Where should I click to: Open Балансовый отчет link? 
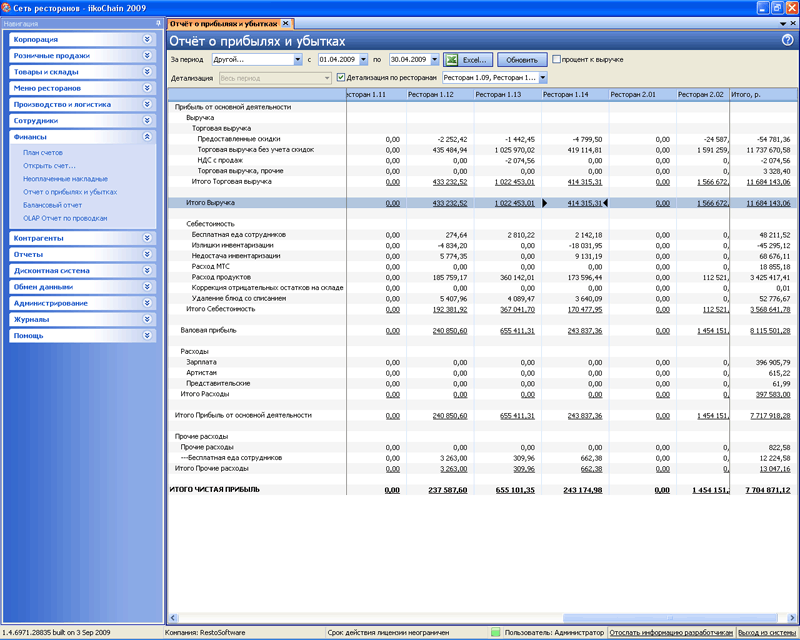[x=53, y=205]
